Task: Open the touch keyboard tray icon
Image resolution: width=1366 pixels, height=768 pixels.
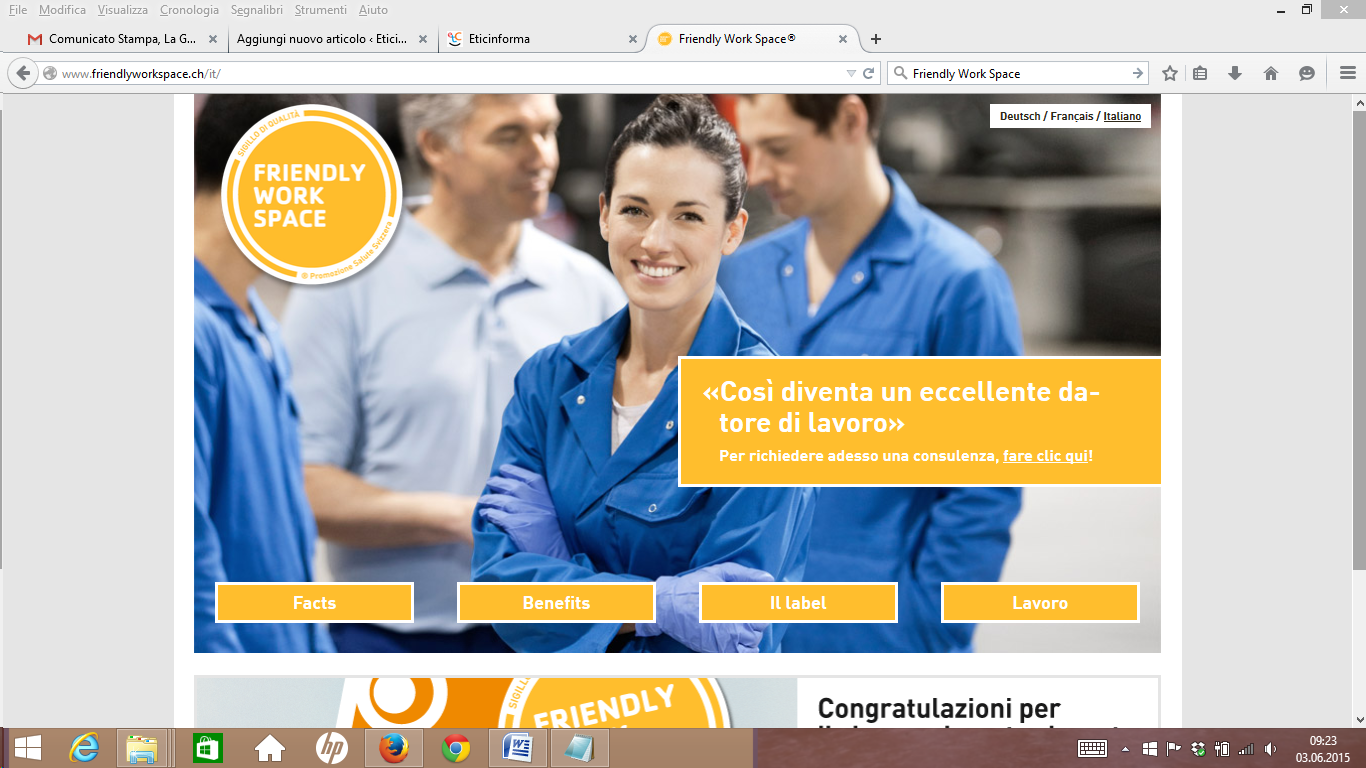Action: (1092, 748)
